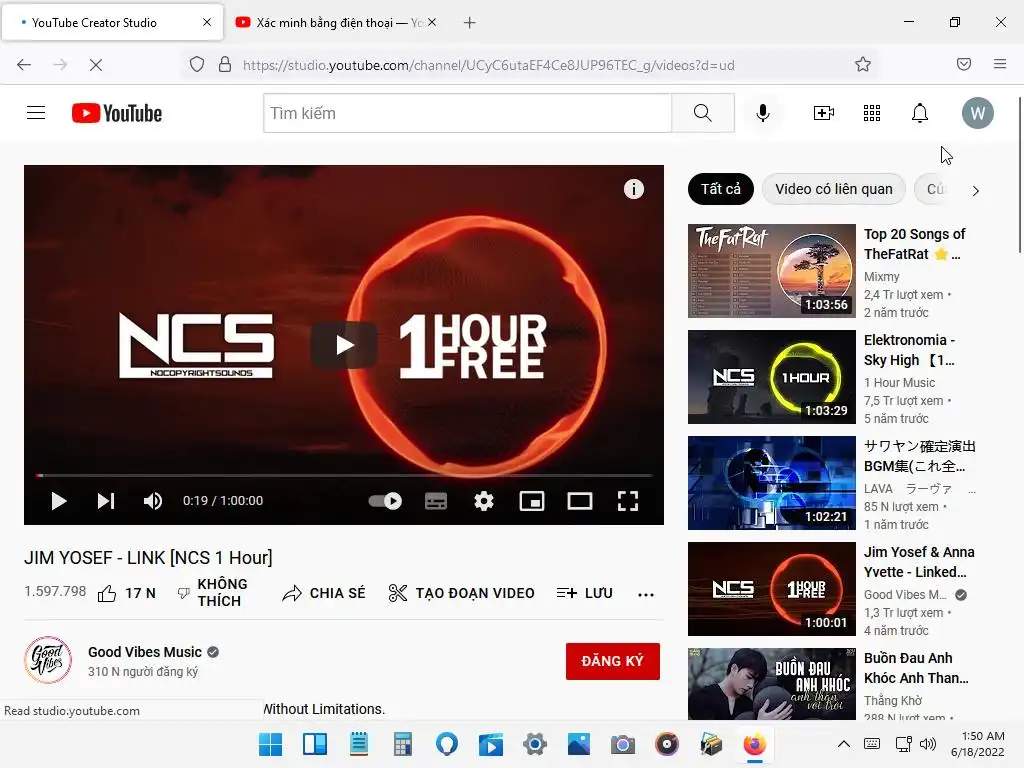Click the address bar URL
Viewport: 1024px width, 768px height.
click(x=488, y=65)
